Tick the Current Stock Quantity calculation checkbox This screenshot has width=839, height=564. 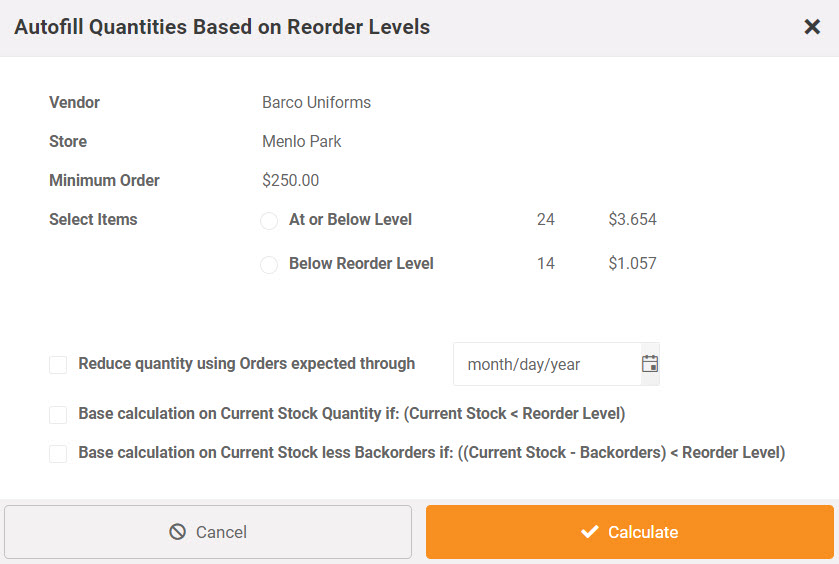(58, 415)
